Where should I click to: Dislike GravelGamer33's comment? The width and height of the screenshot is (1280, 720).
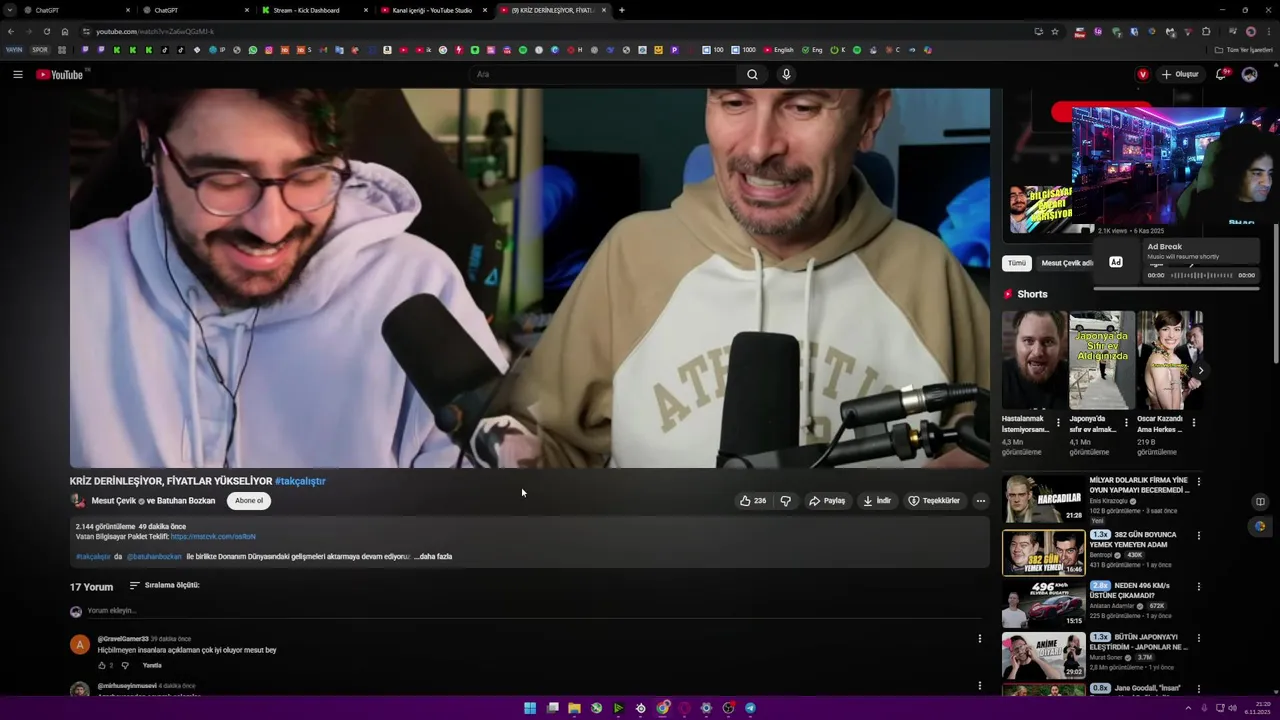pos(125,665)
